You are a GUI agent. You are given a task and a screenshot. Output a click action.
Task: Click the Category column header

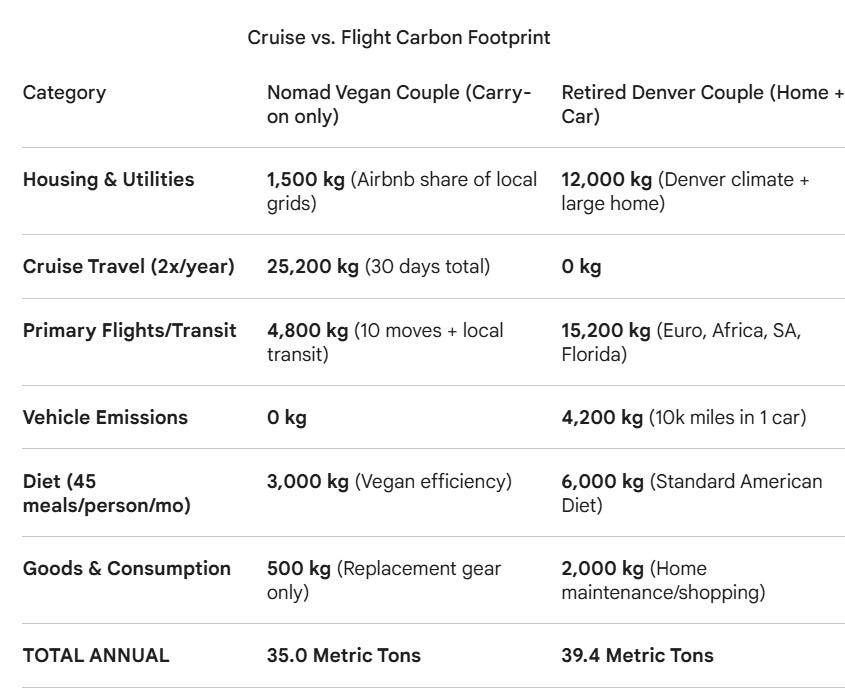click(x=64, y=93)
